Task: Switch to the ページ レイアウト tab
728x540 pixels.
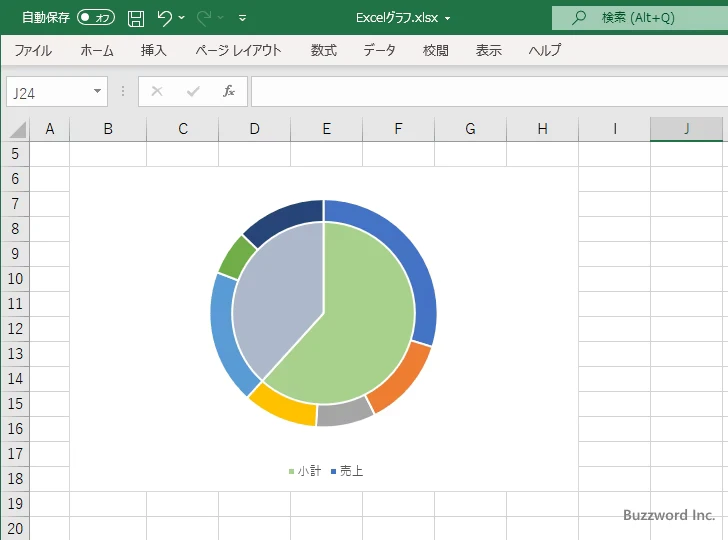Action: pos(238,50)
